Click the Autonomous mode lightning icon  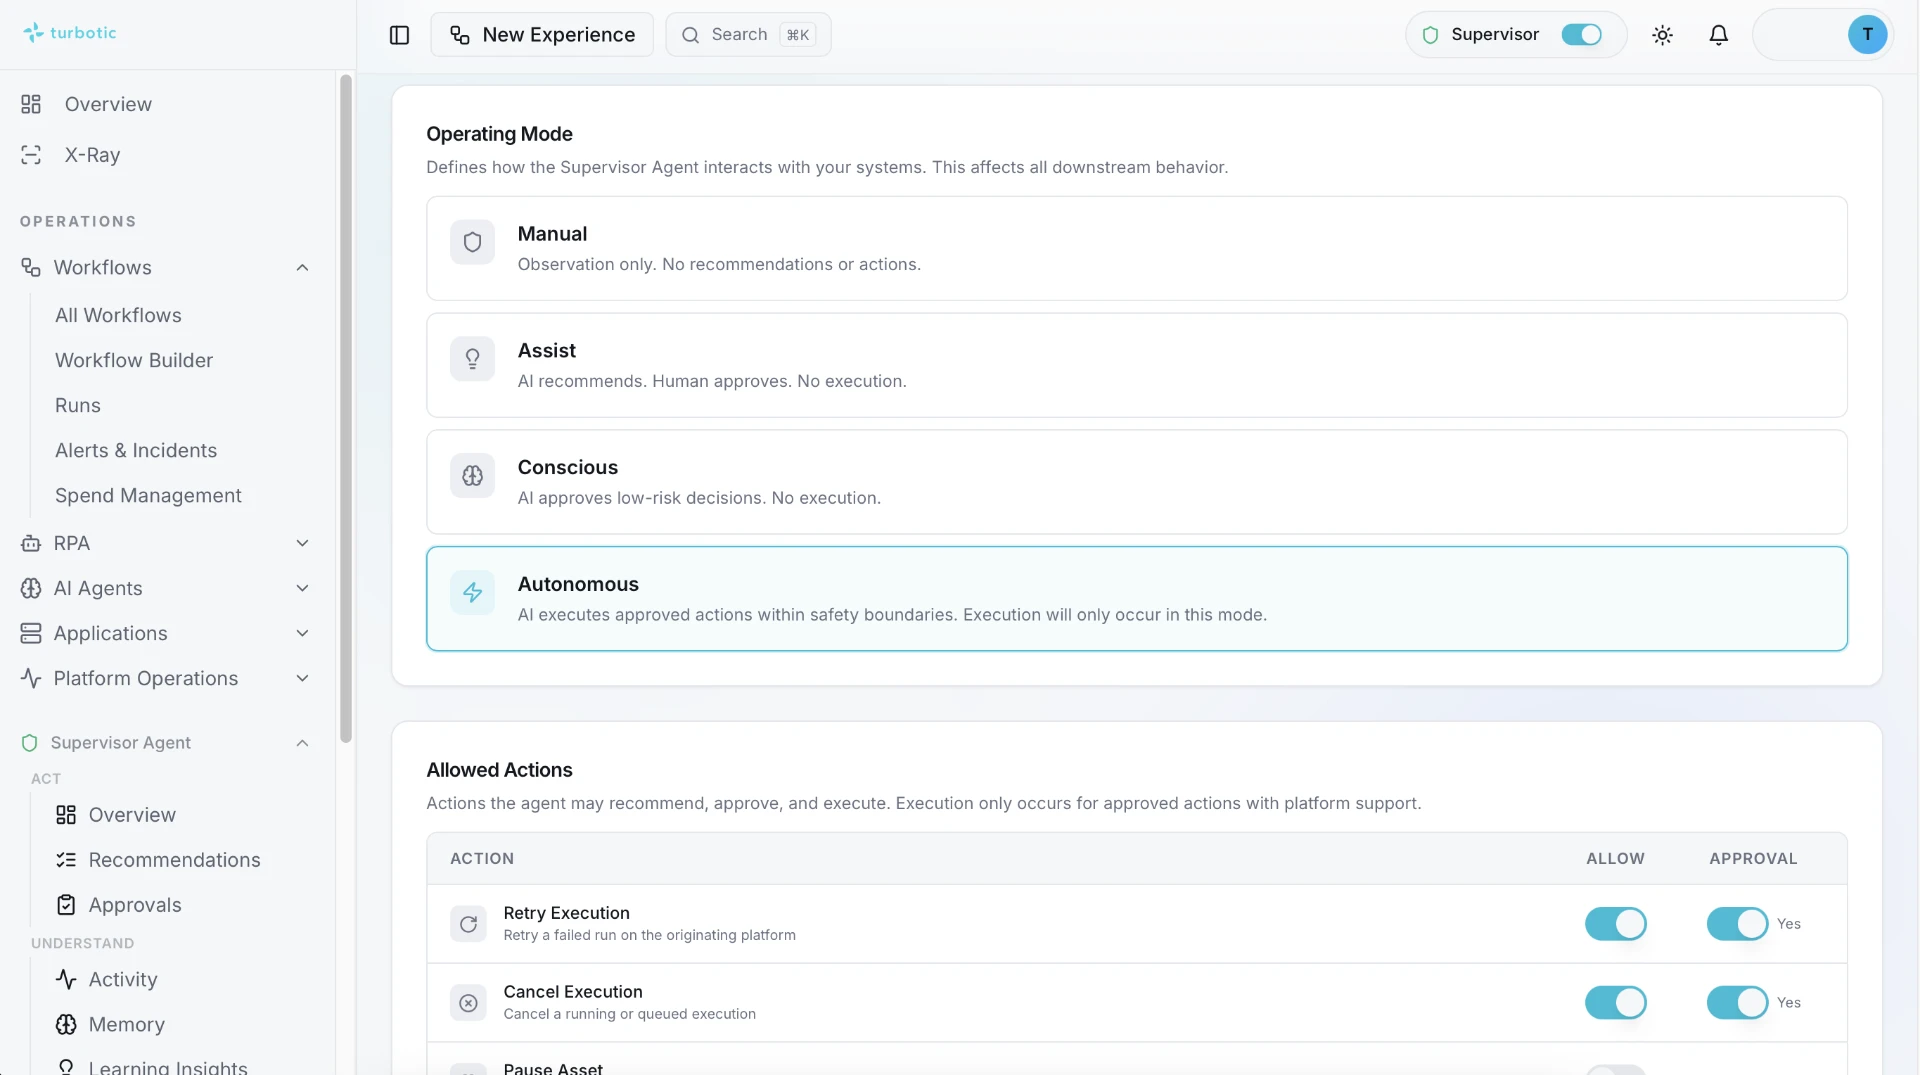(x=472, y=593)
